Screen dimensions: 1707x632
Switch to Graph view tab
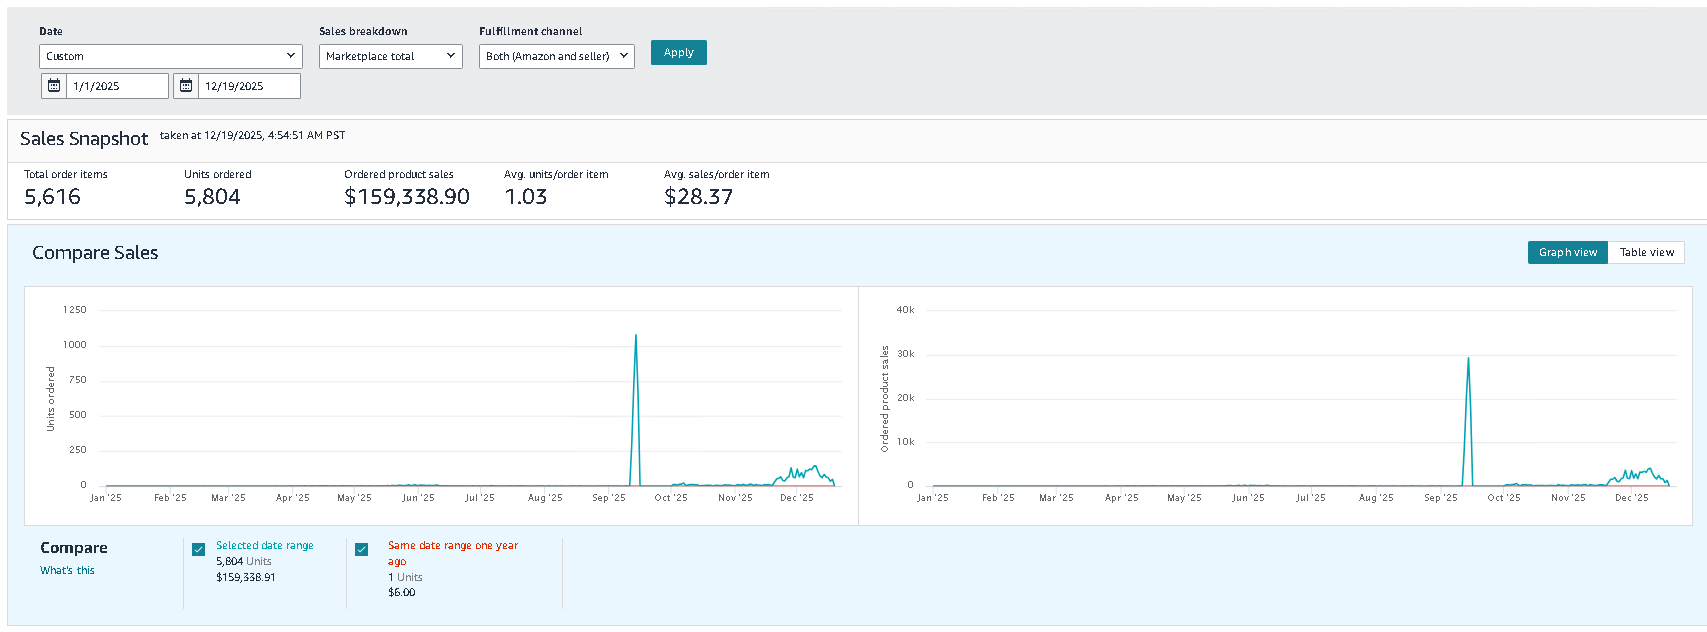point(1567,253)
